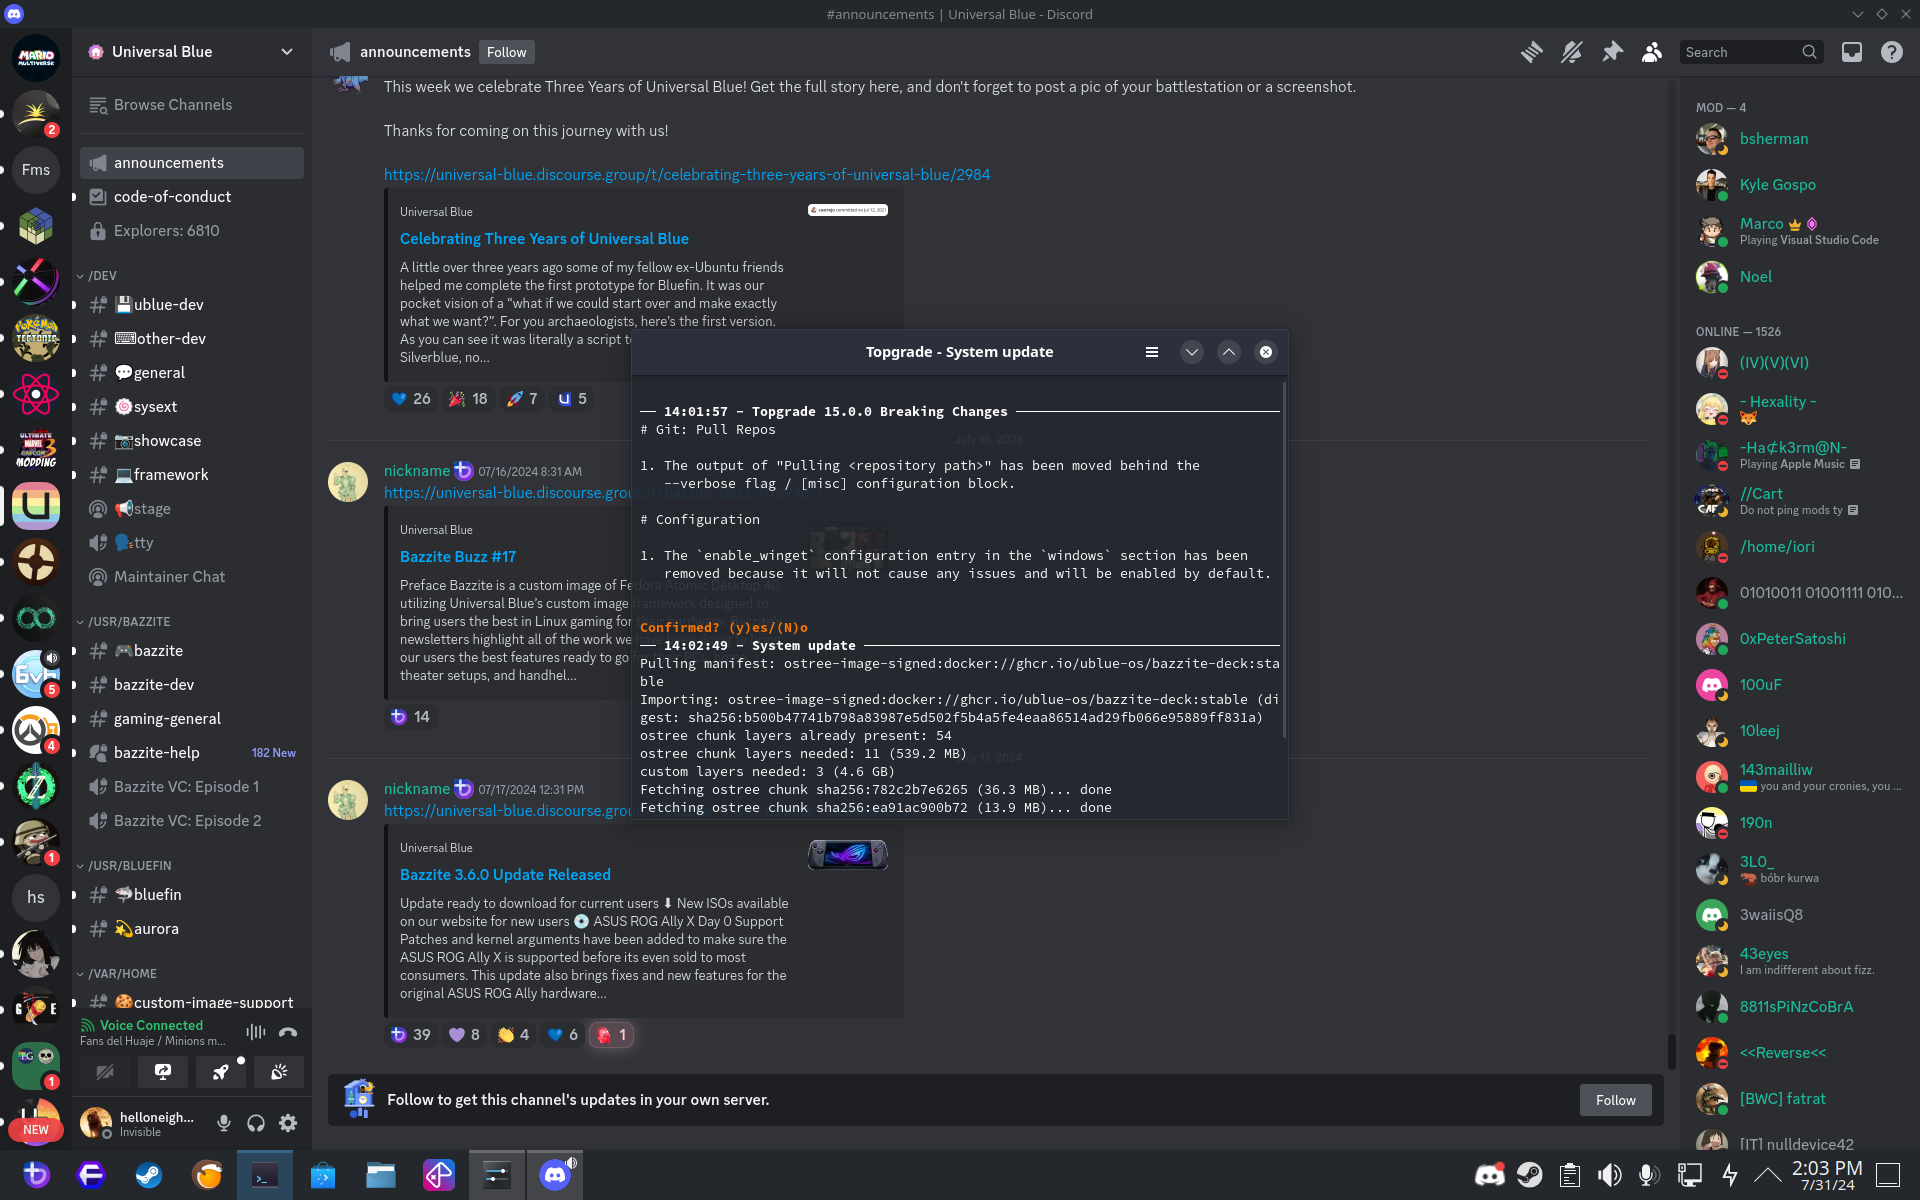
Task: Open the bazzite-help channel
Action: [157, 752]
